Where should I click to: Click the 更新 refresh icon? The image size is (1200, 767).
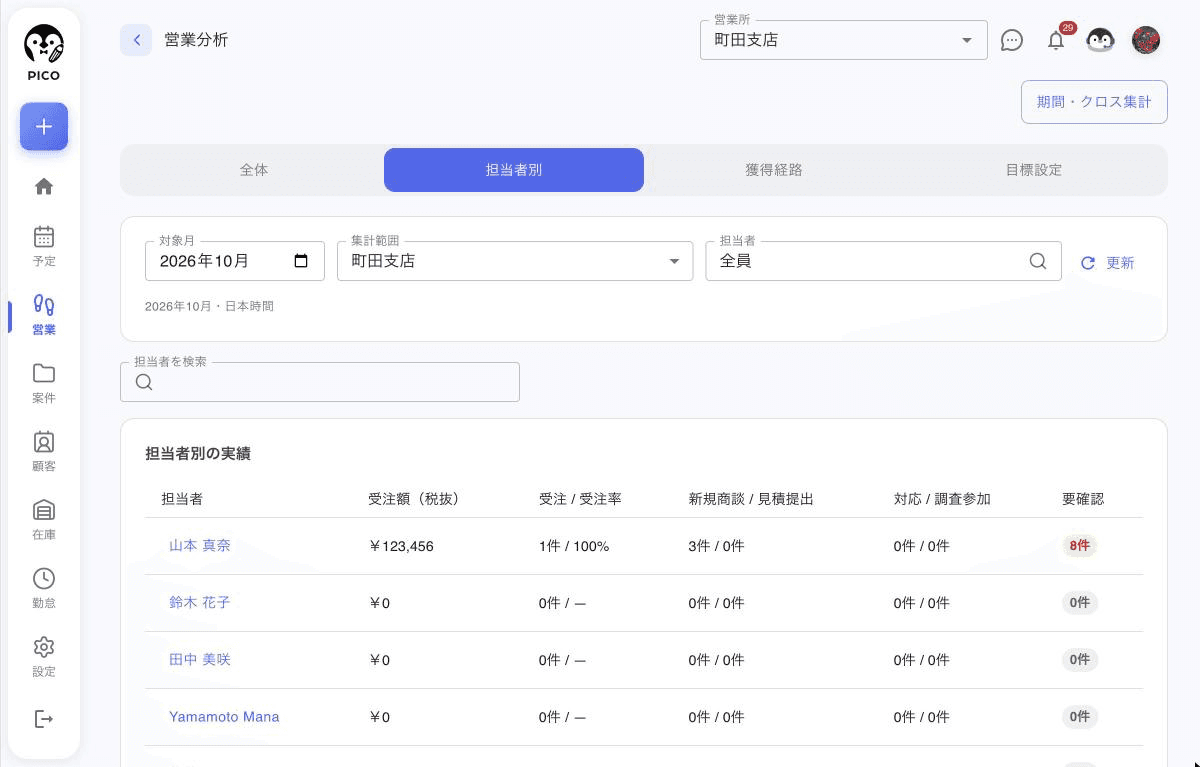click(1088, 263)
